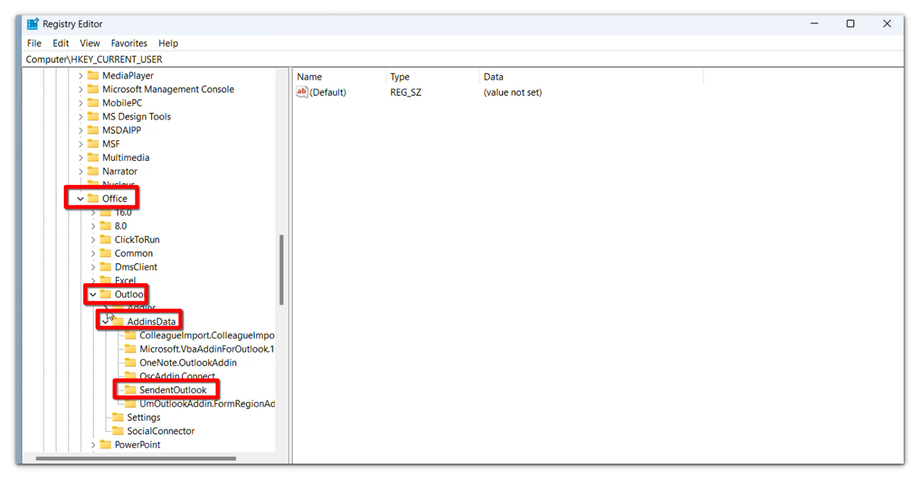Open the View menu
The width and height of the screenshot is (920, 481).
click(x=90, y=43)
